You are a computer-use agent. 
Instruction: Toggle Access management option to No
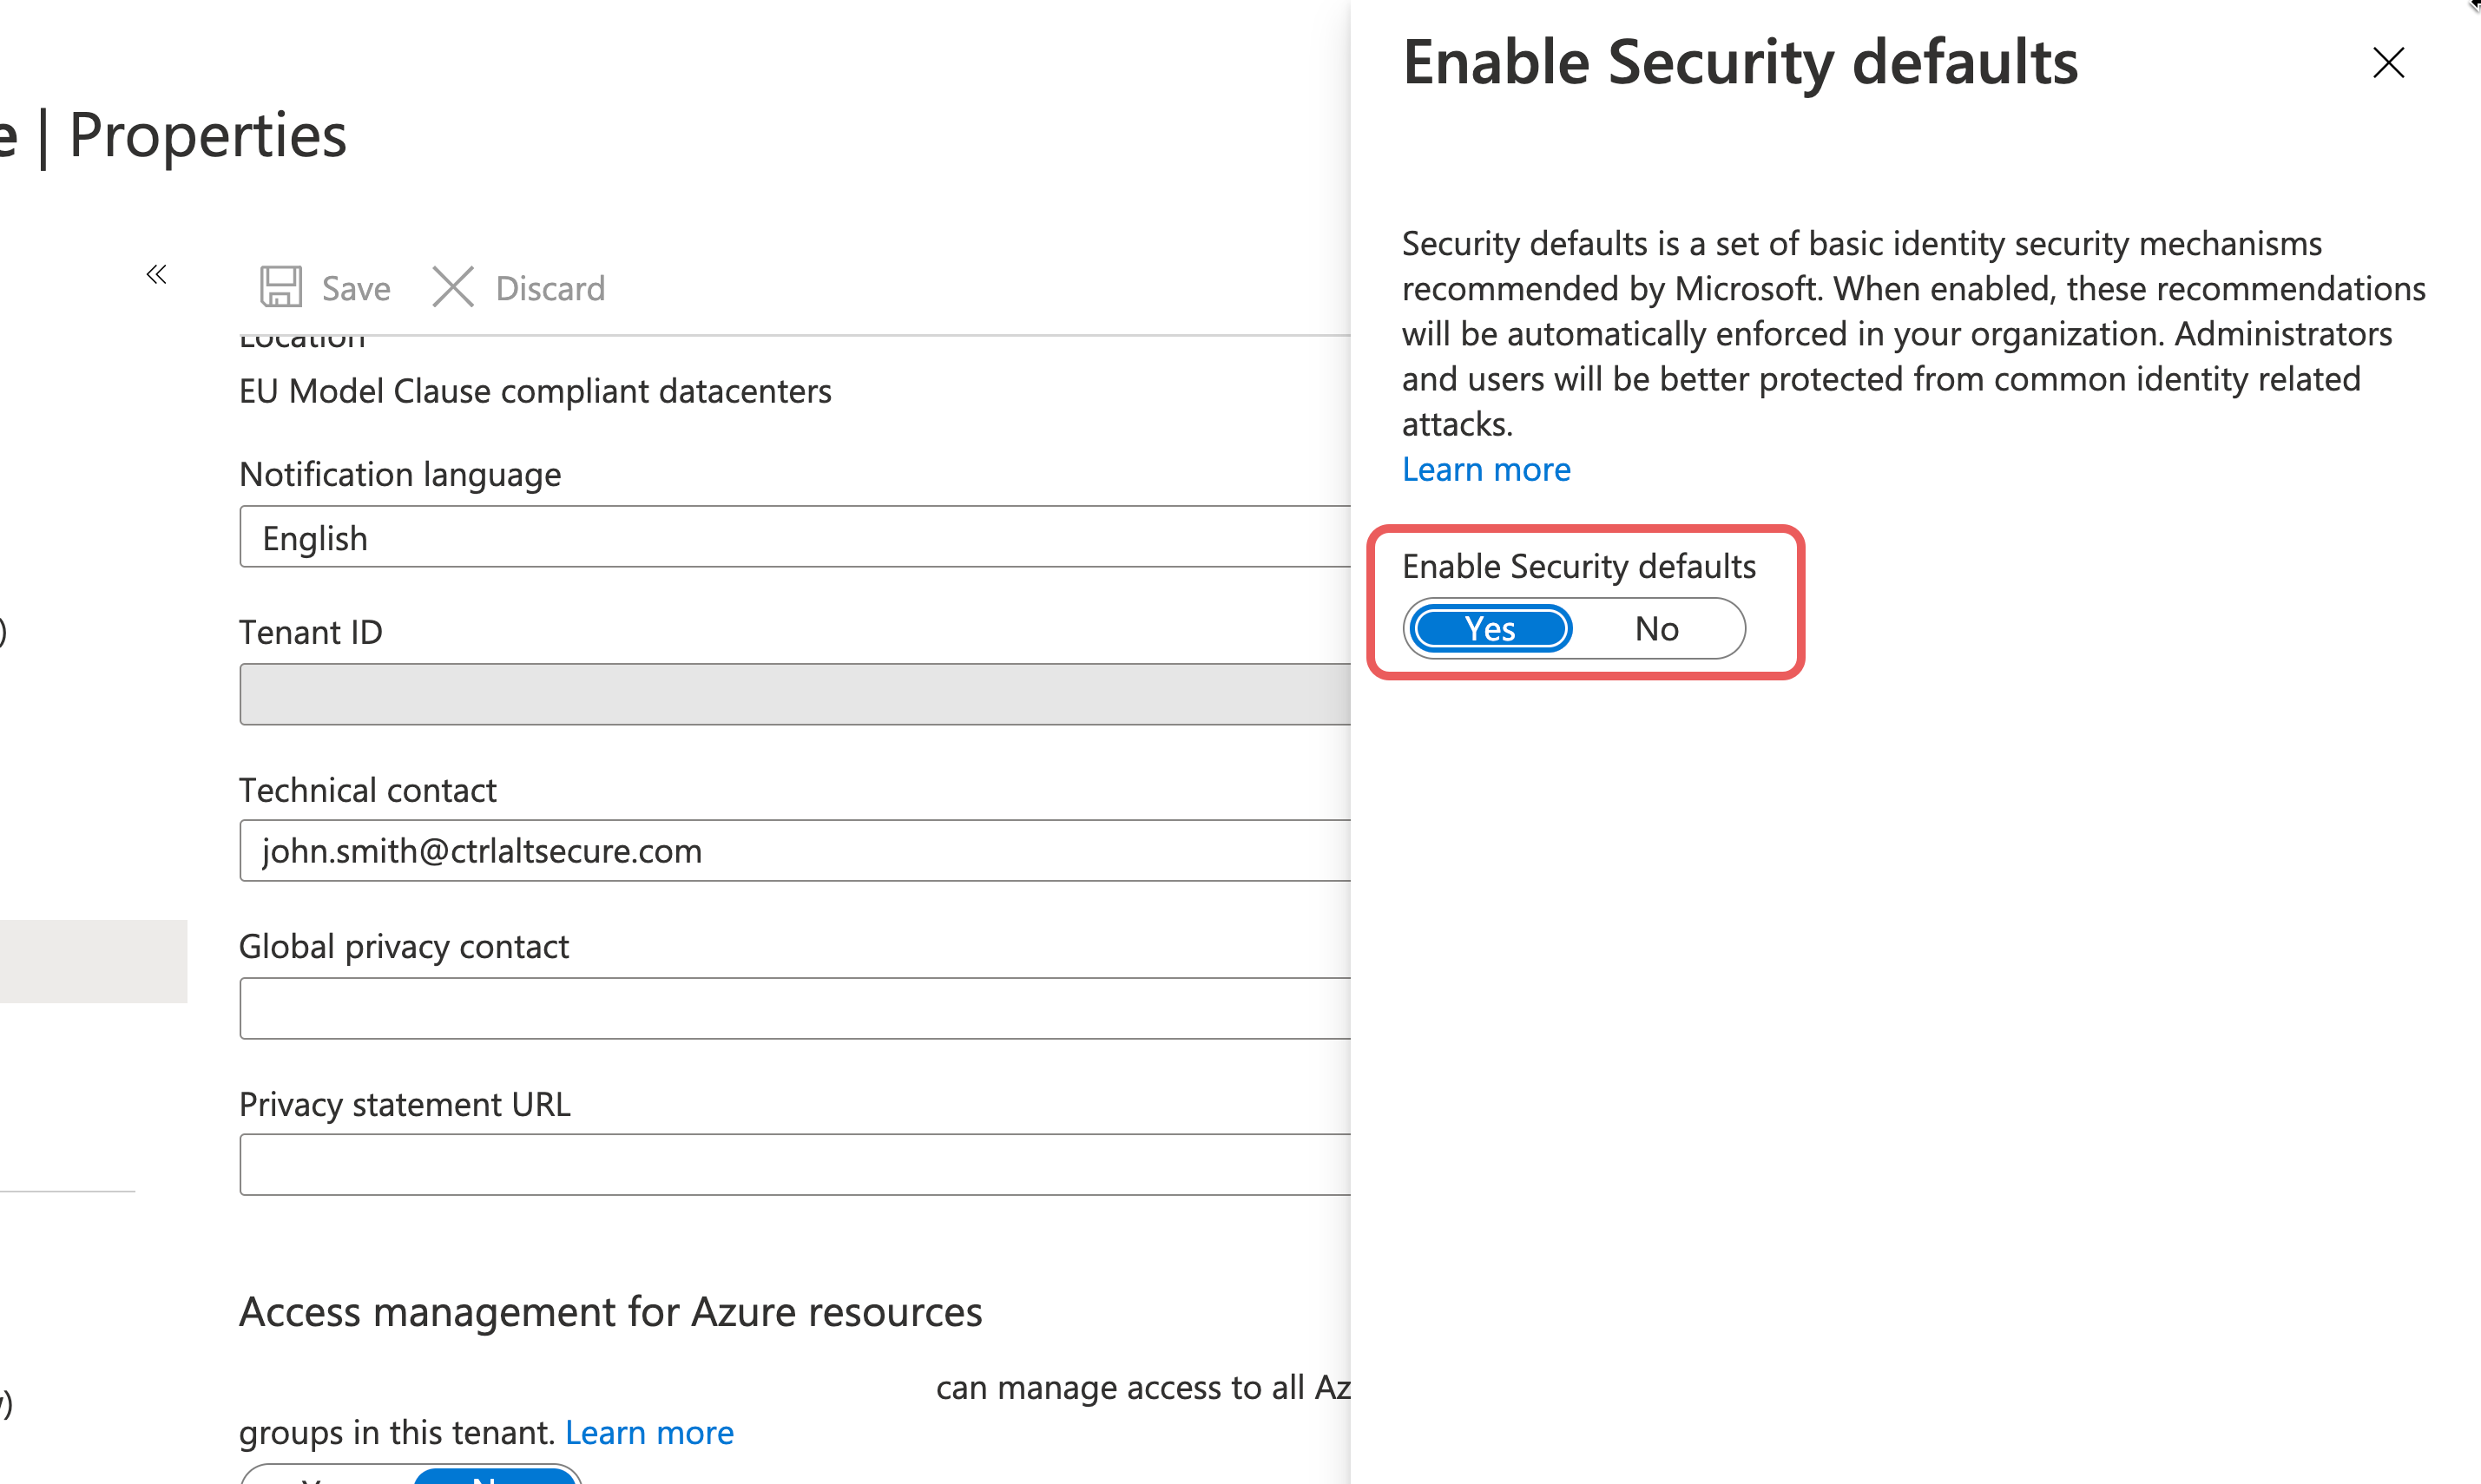coord(496,1476)
